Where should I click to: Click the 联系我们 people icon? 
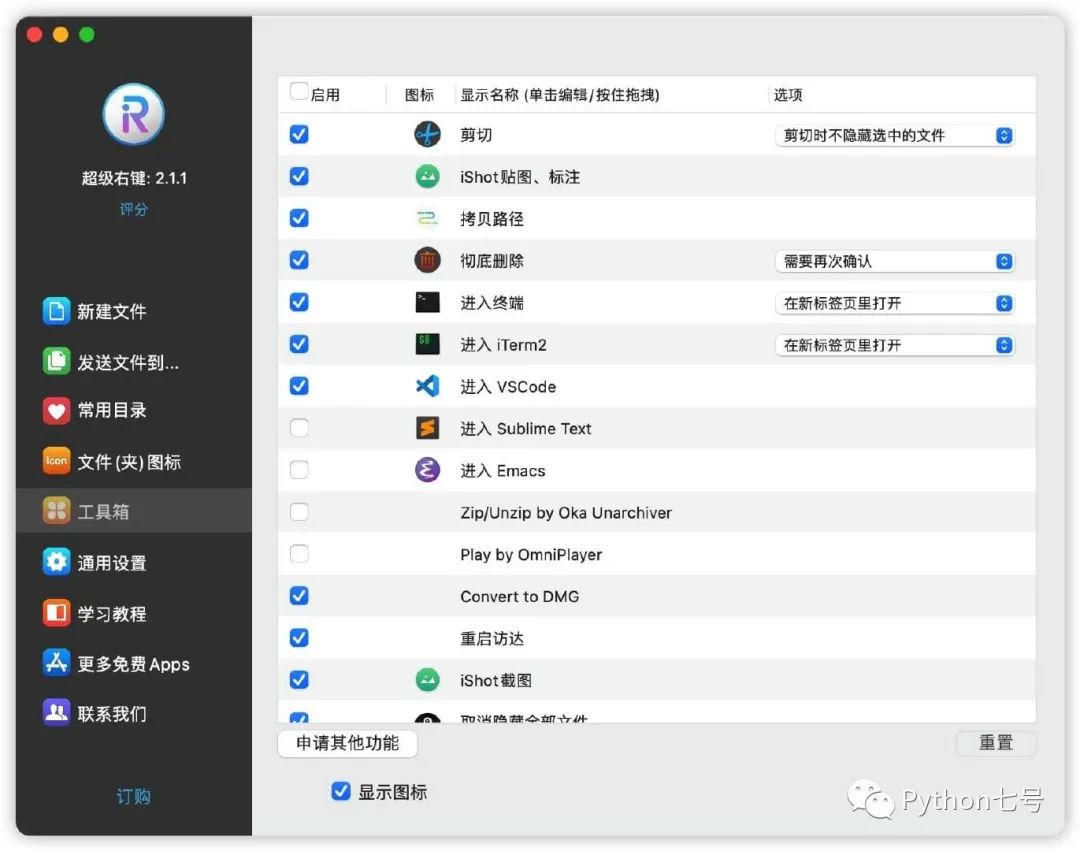pos(56,713)
